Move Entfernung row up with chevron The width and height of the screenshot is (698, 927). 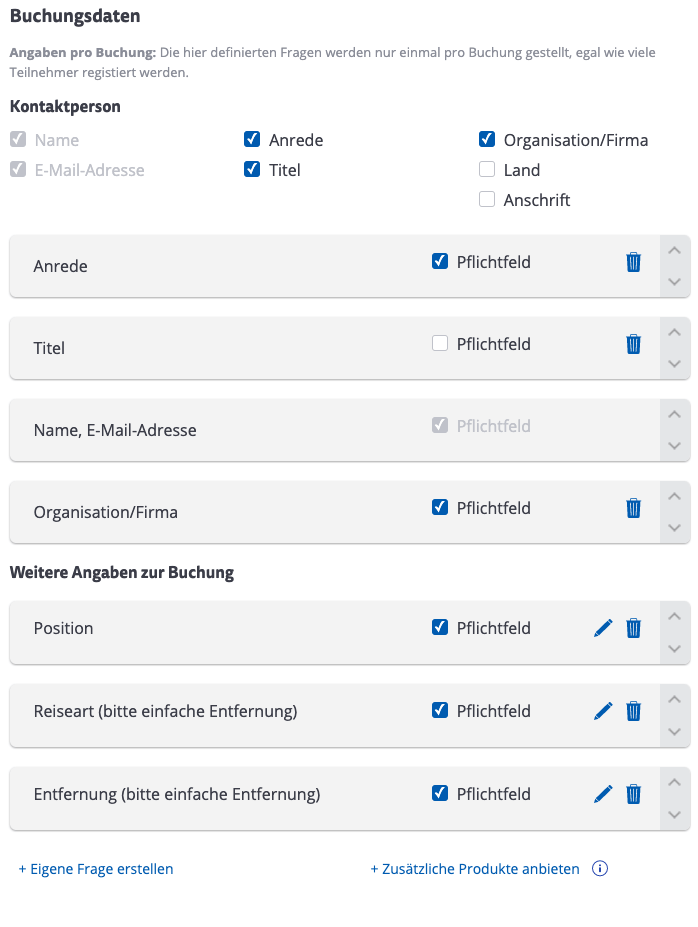[674, 783]
